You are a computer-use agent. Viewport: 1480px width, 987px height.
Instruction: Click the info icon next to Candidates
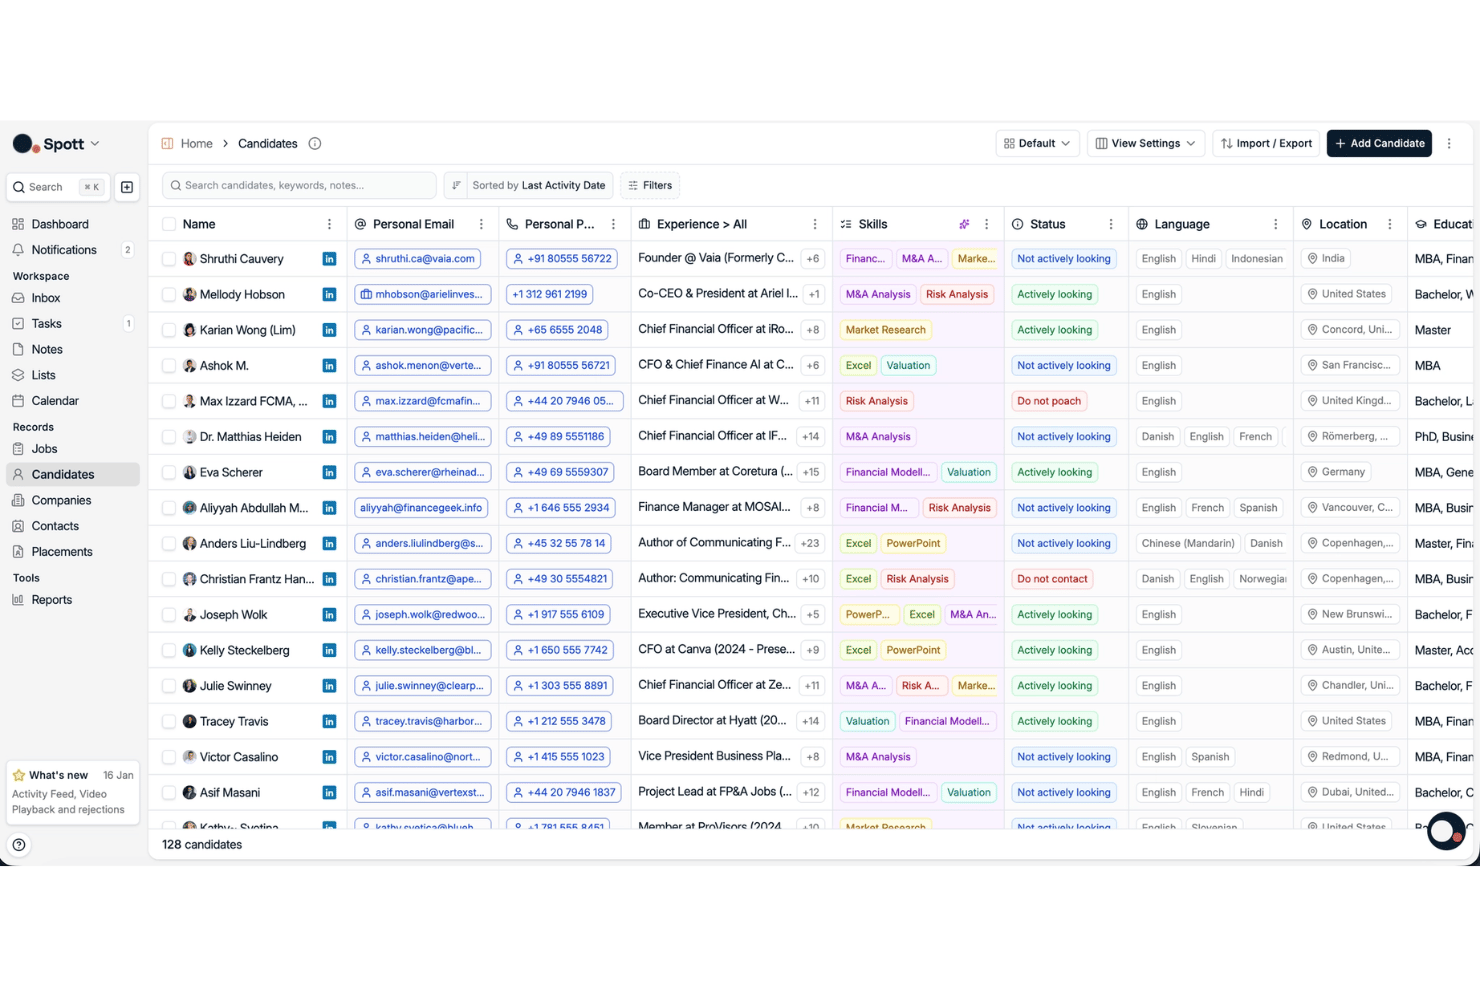click(x=315, y=144)
